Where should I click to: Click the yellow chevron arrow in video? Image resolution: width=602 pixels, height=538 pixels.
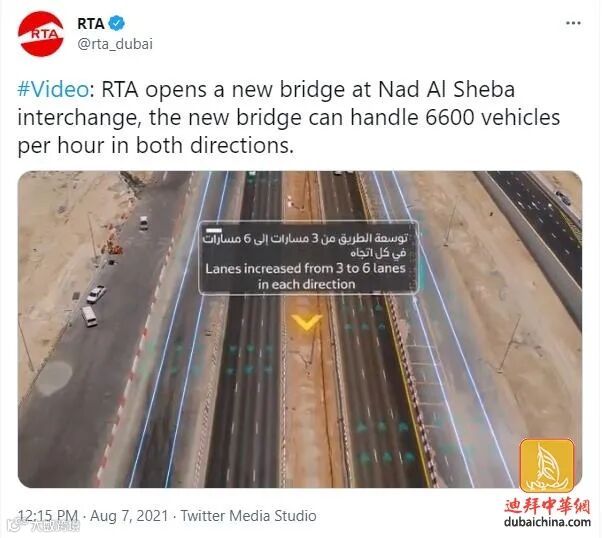306,322
